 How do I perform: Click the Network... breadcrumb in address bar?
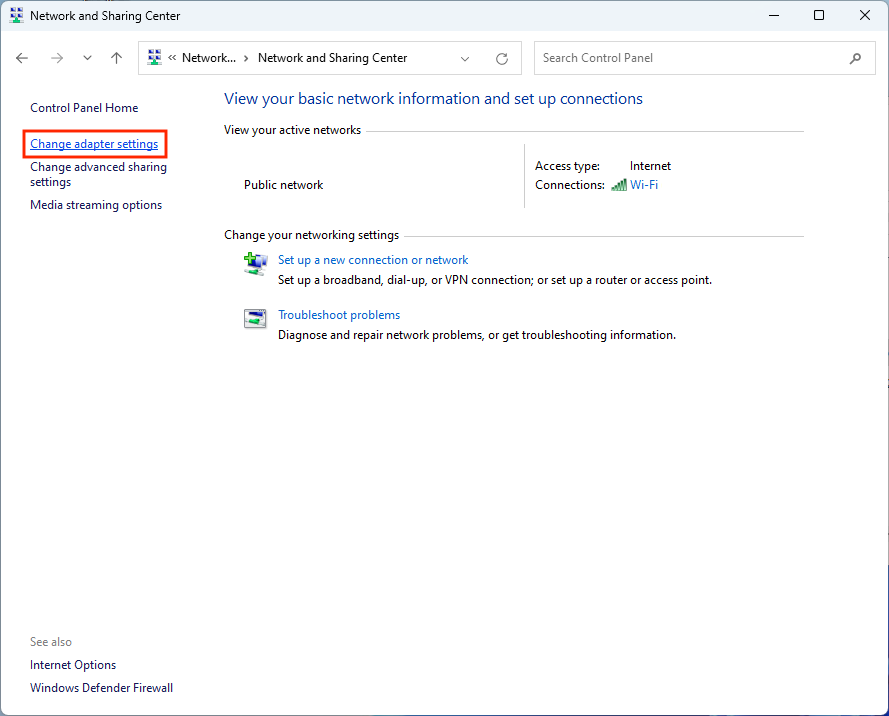point(209,58)
